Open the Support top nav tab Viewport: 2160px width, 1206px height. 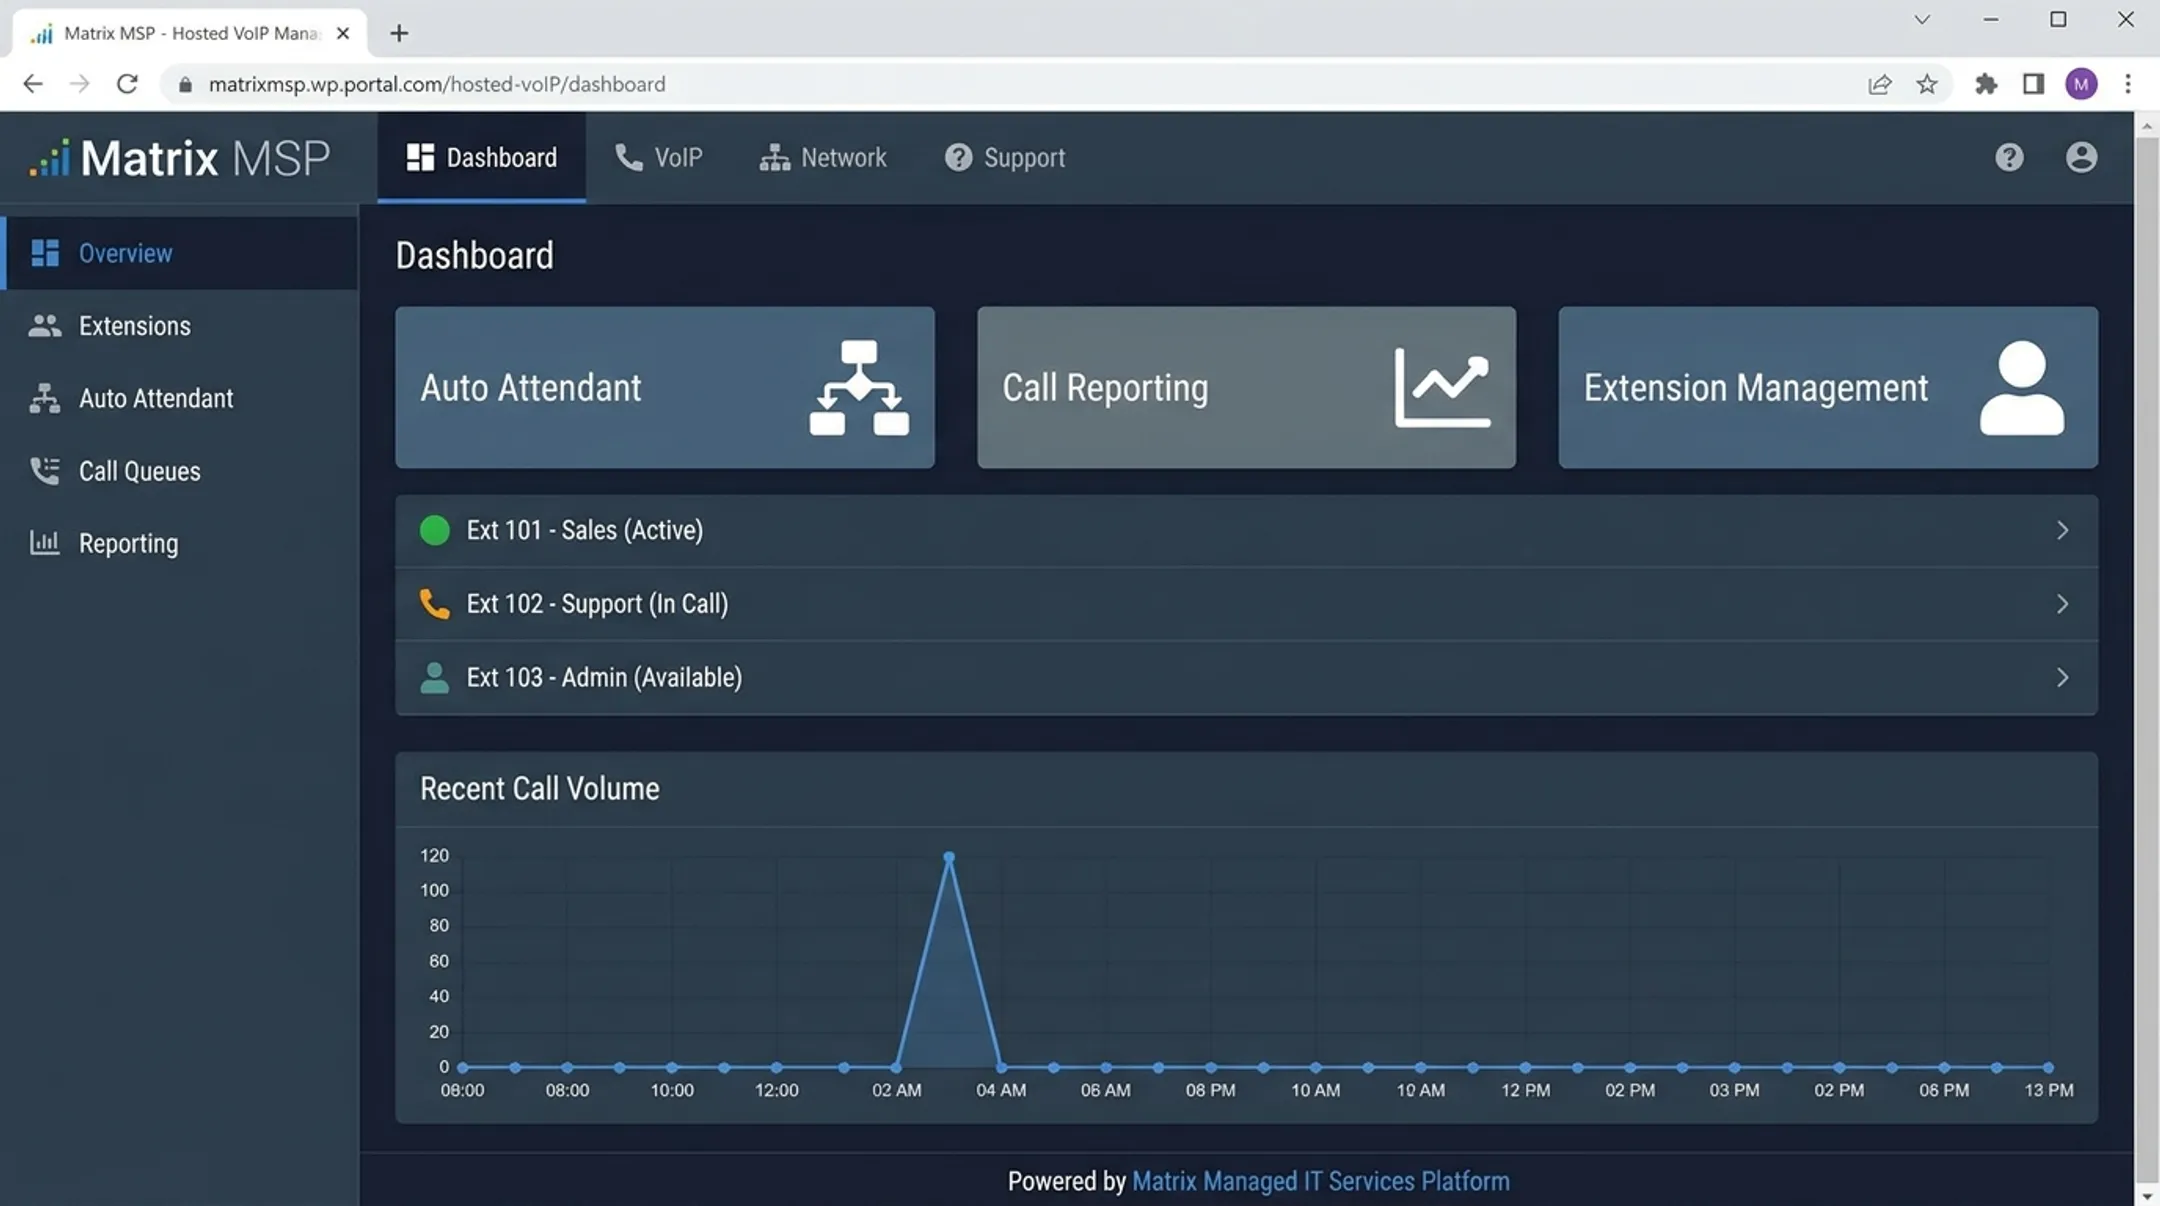[x=1005, y=158]
